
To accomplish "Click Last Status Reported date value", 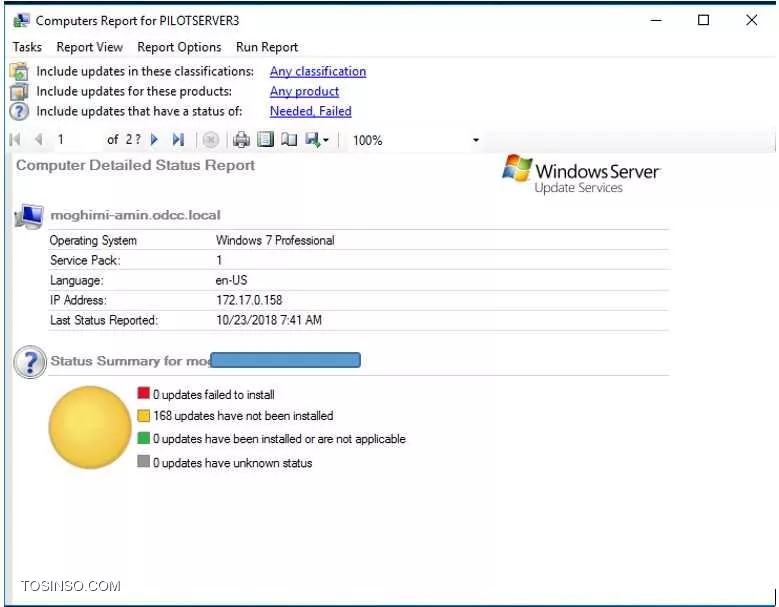I will point(269,320).
